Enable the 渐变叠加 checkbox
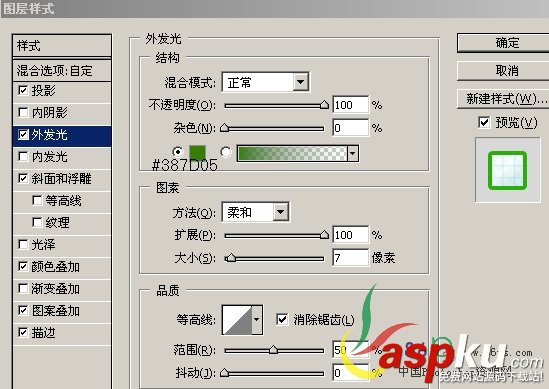The width and height of the screenshot is (549, 389). [x=23, y=289]
